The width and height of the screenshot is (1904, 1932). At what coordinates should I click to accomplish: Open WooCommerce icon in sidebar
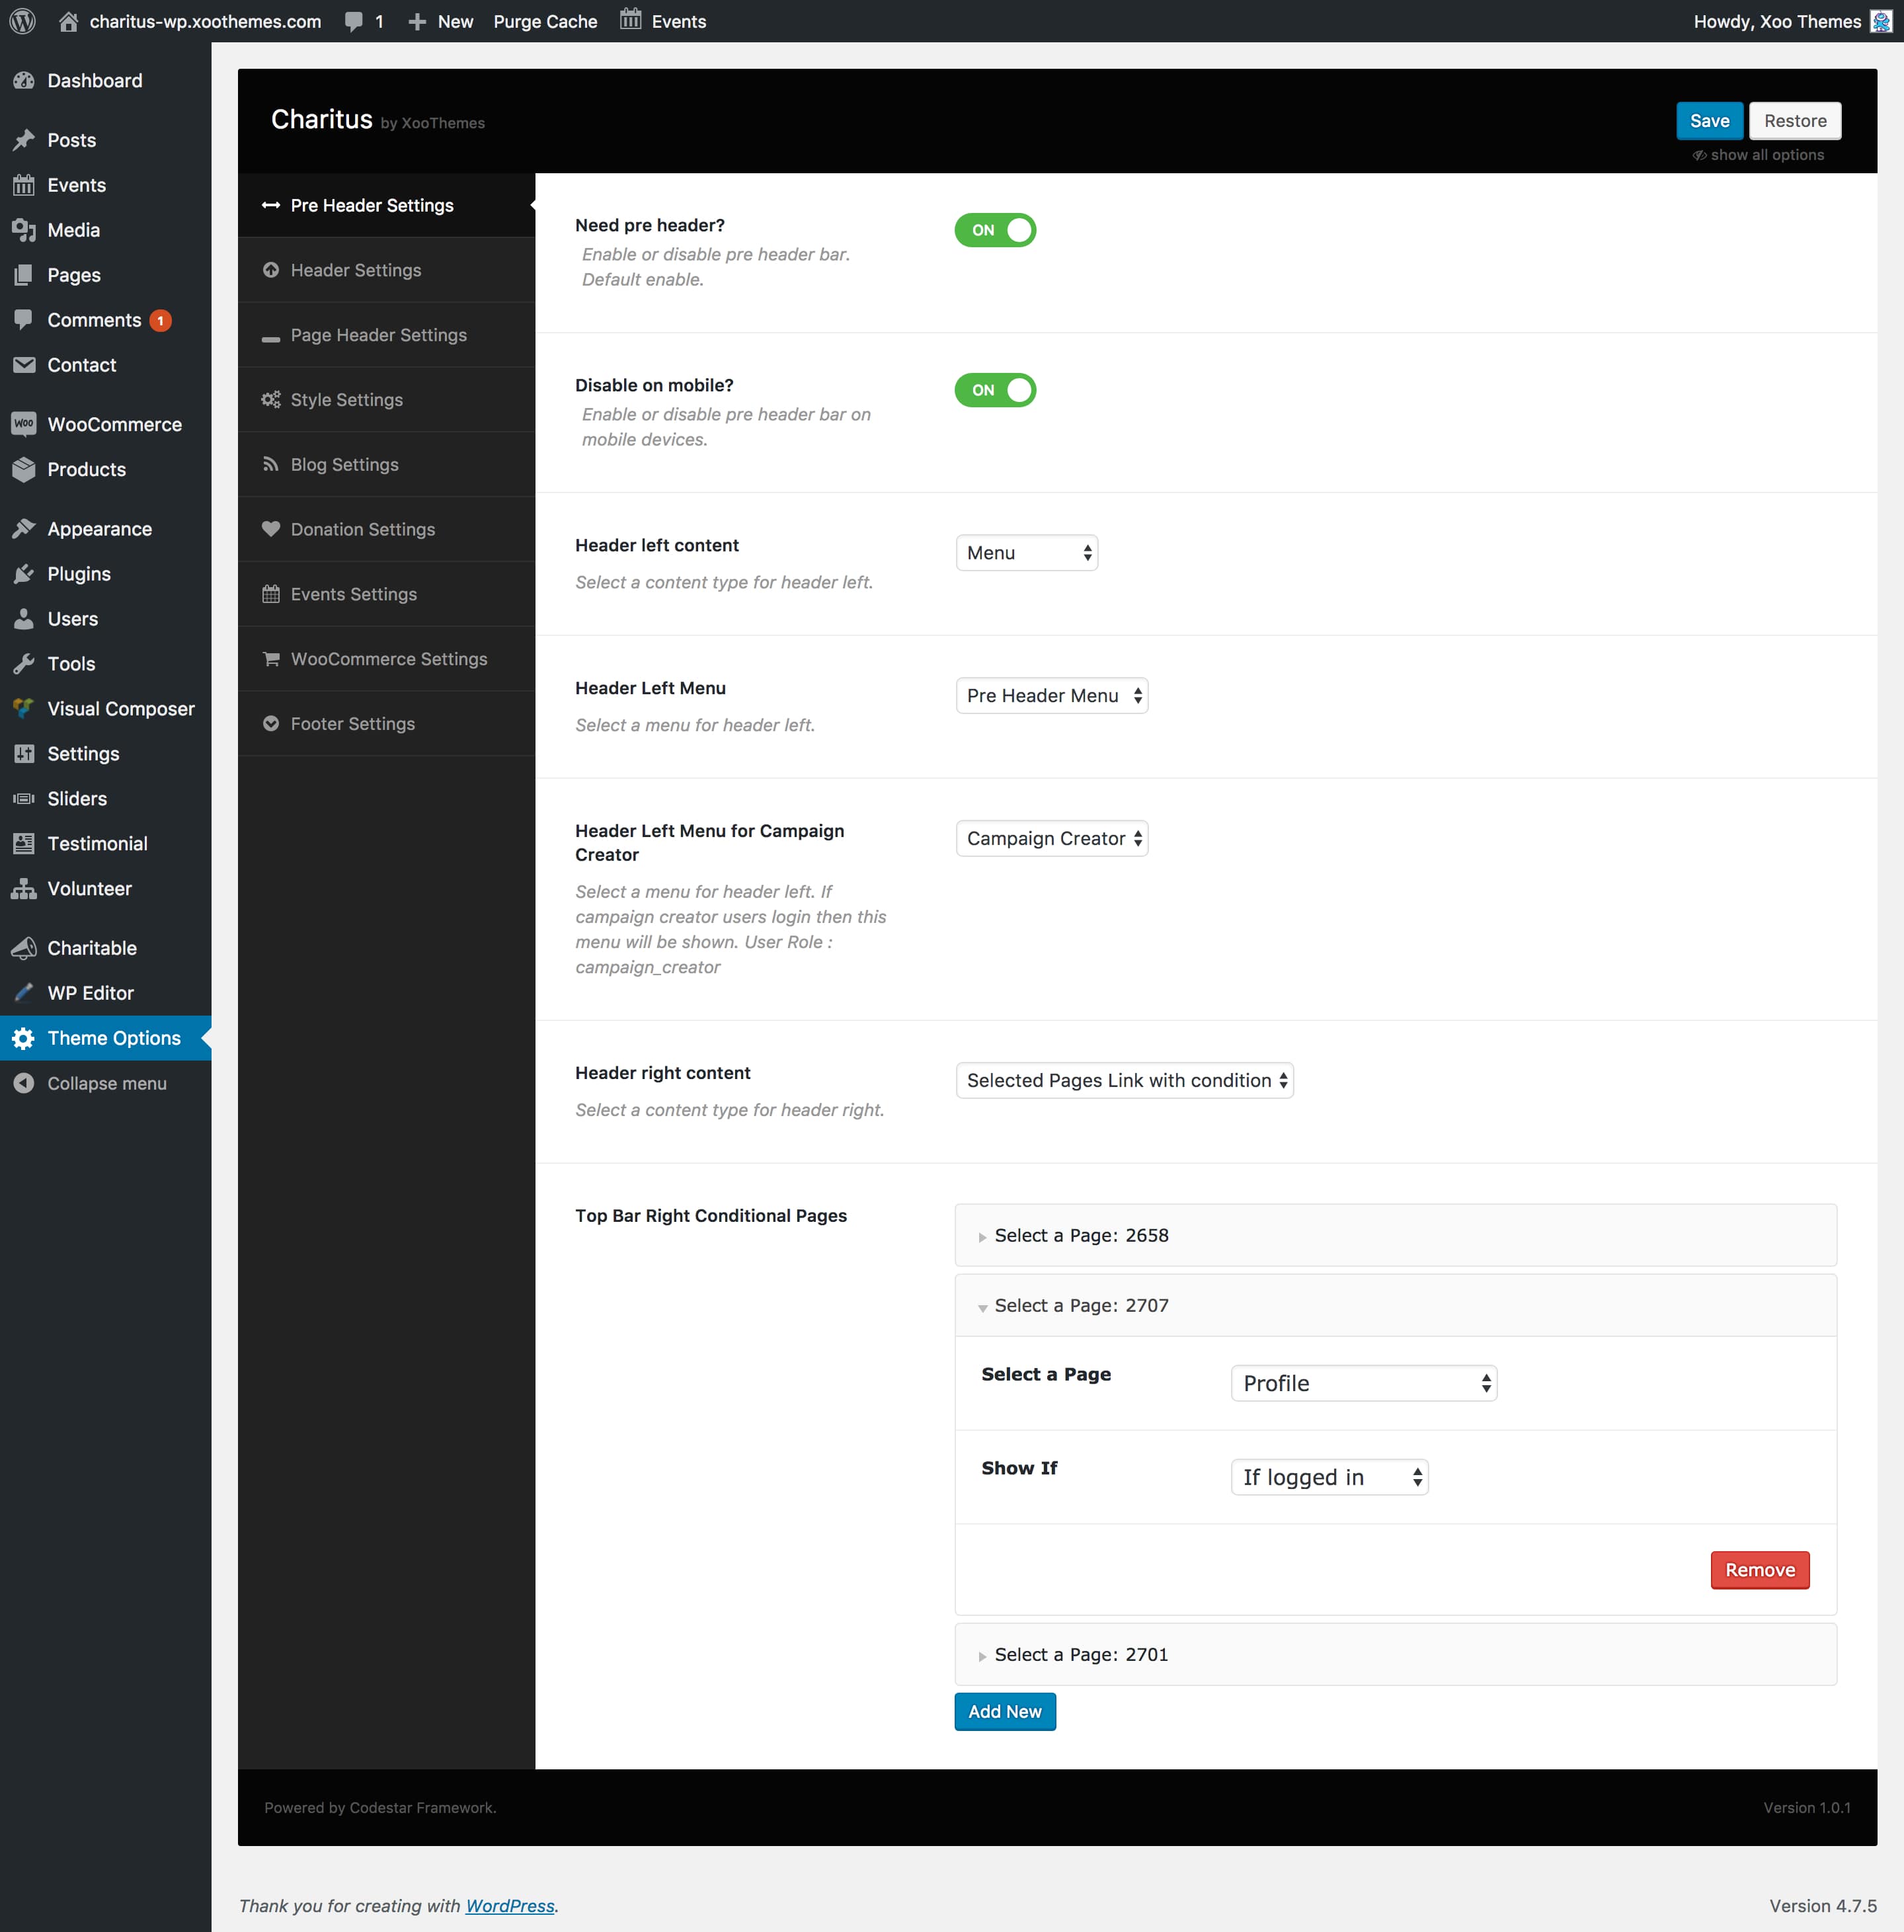(x=24, y=424)
